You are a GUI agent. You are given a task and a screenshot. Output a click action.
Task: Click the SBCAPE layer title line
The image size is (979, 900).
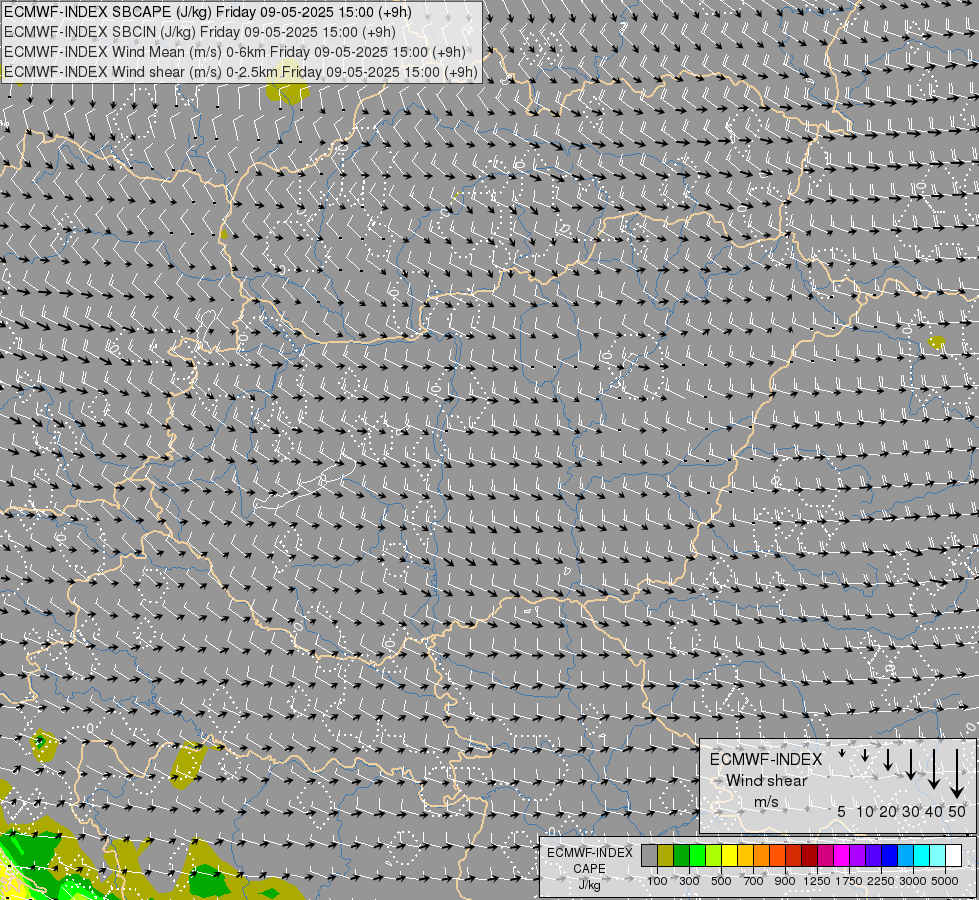[207, 12]
